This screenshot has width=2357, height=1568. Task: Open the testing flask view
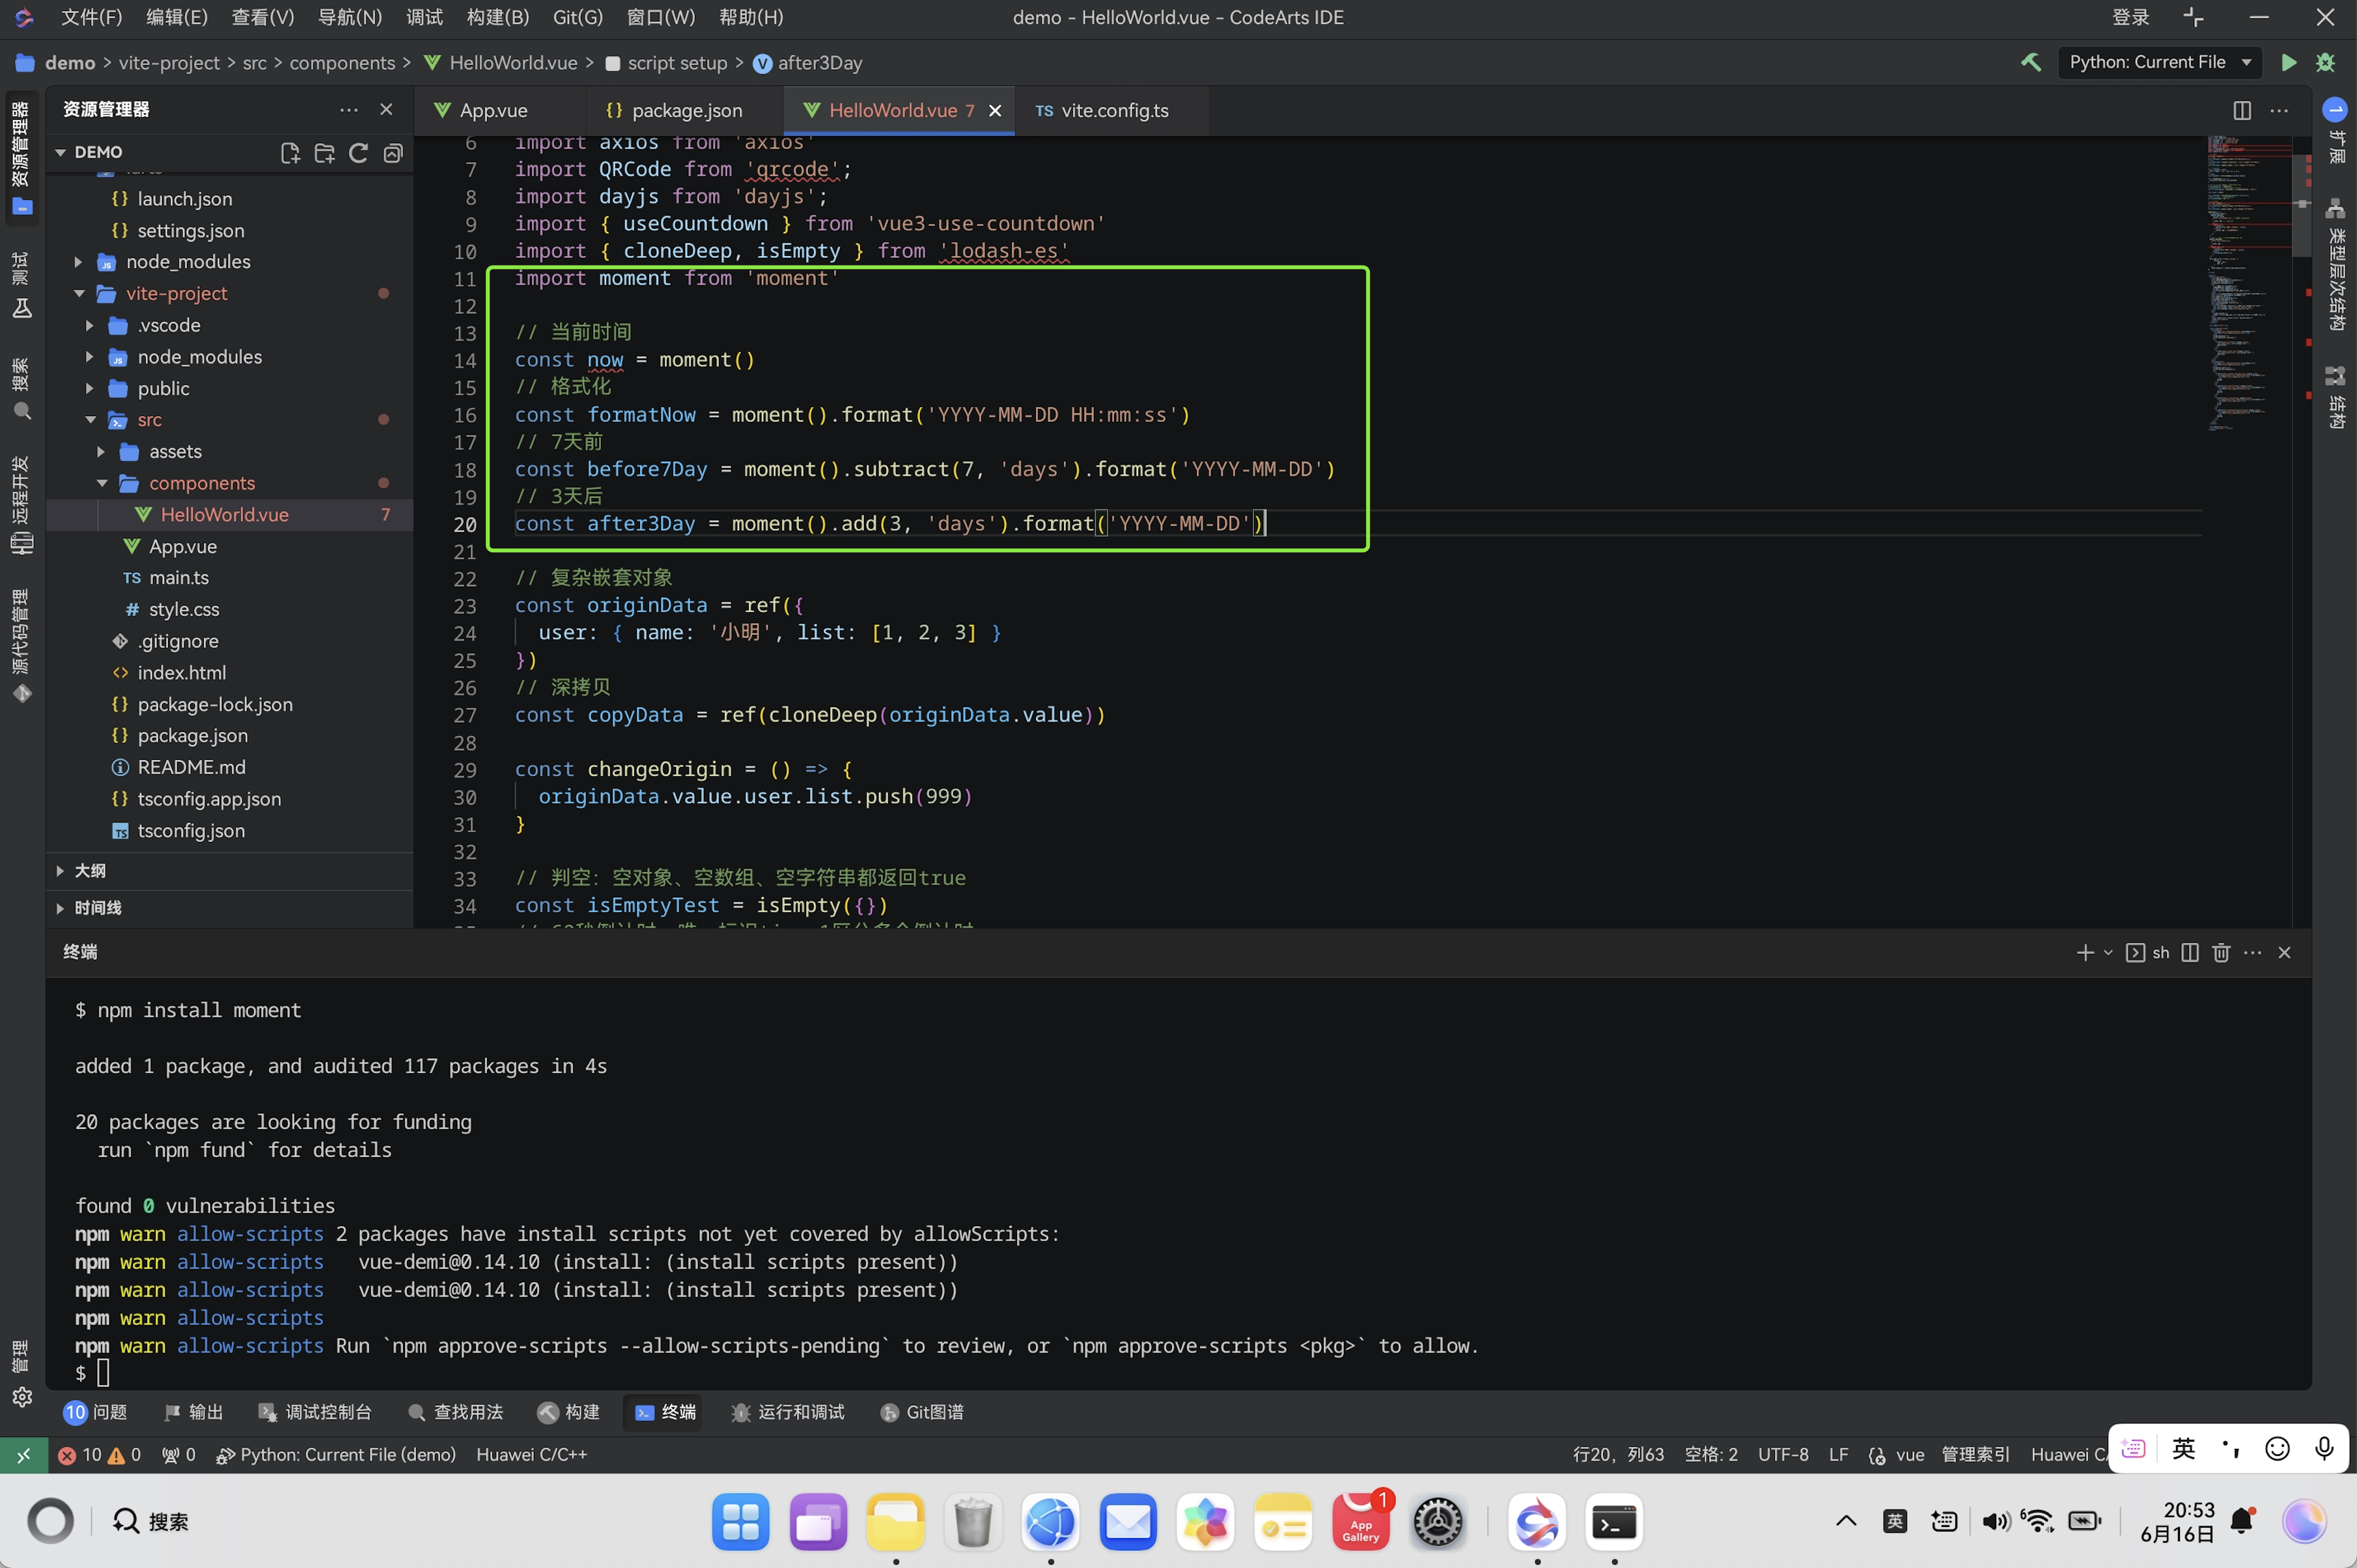click(x=22, y=285)
